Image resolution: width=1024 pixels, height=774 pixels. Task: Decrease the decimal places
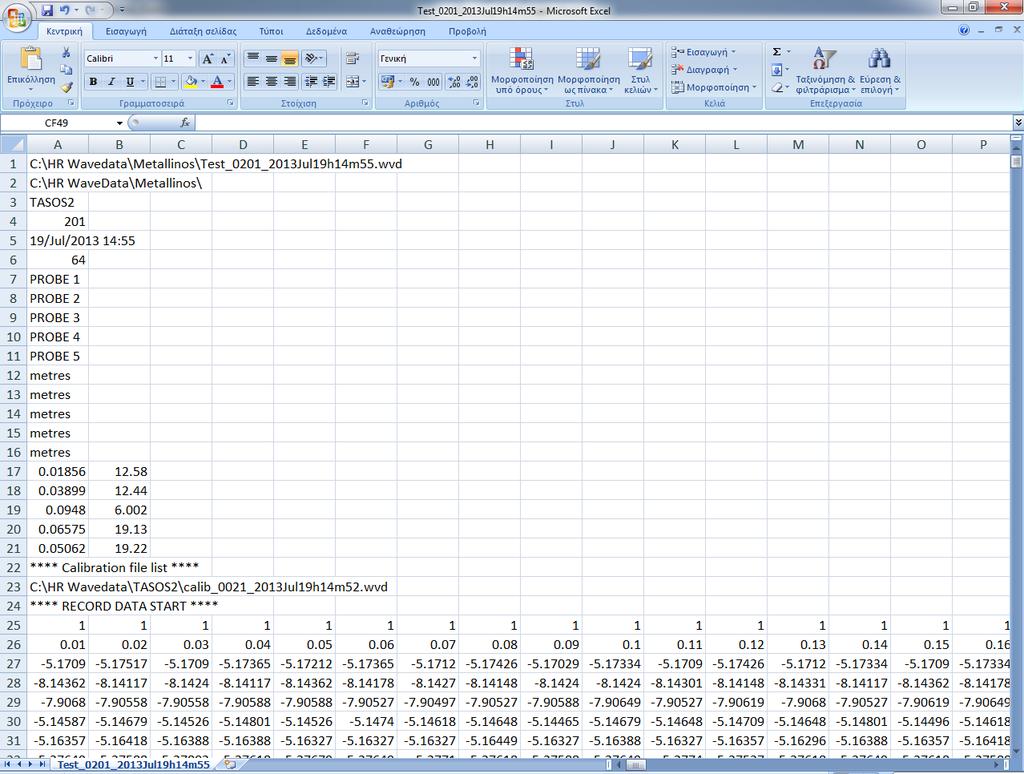473,82
